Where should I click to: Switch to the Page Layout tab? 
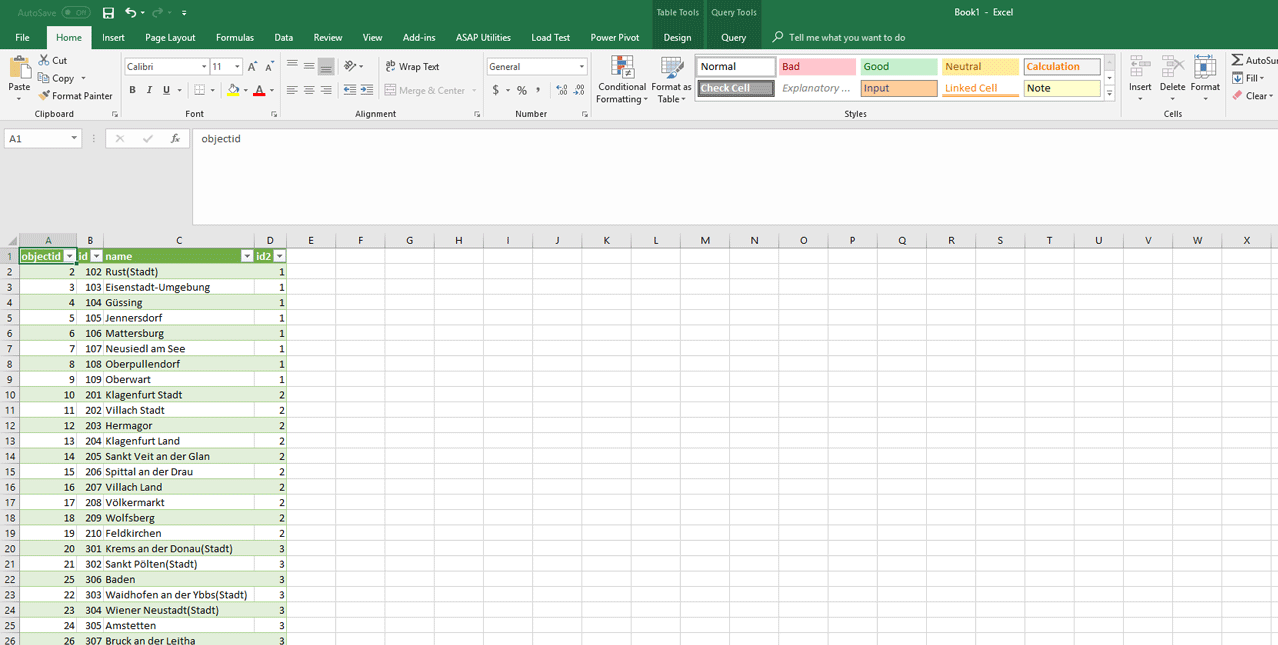point(170,37)
